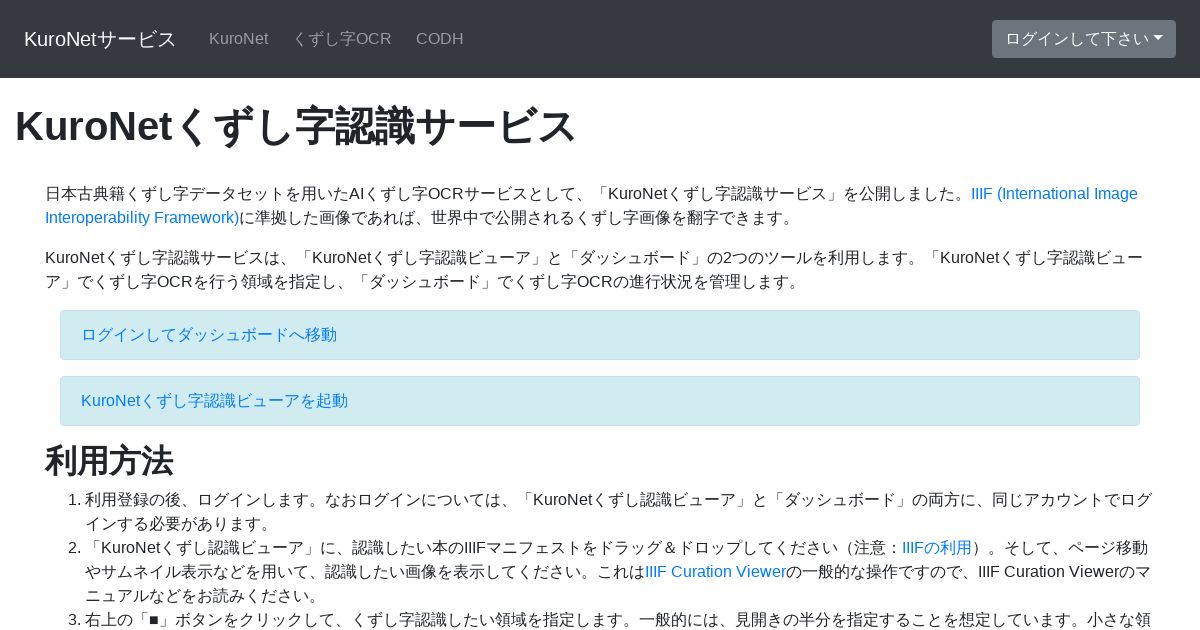Open the KuroNet nav item
The width and height of the screenshot is (1200, 630).
239,39
